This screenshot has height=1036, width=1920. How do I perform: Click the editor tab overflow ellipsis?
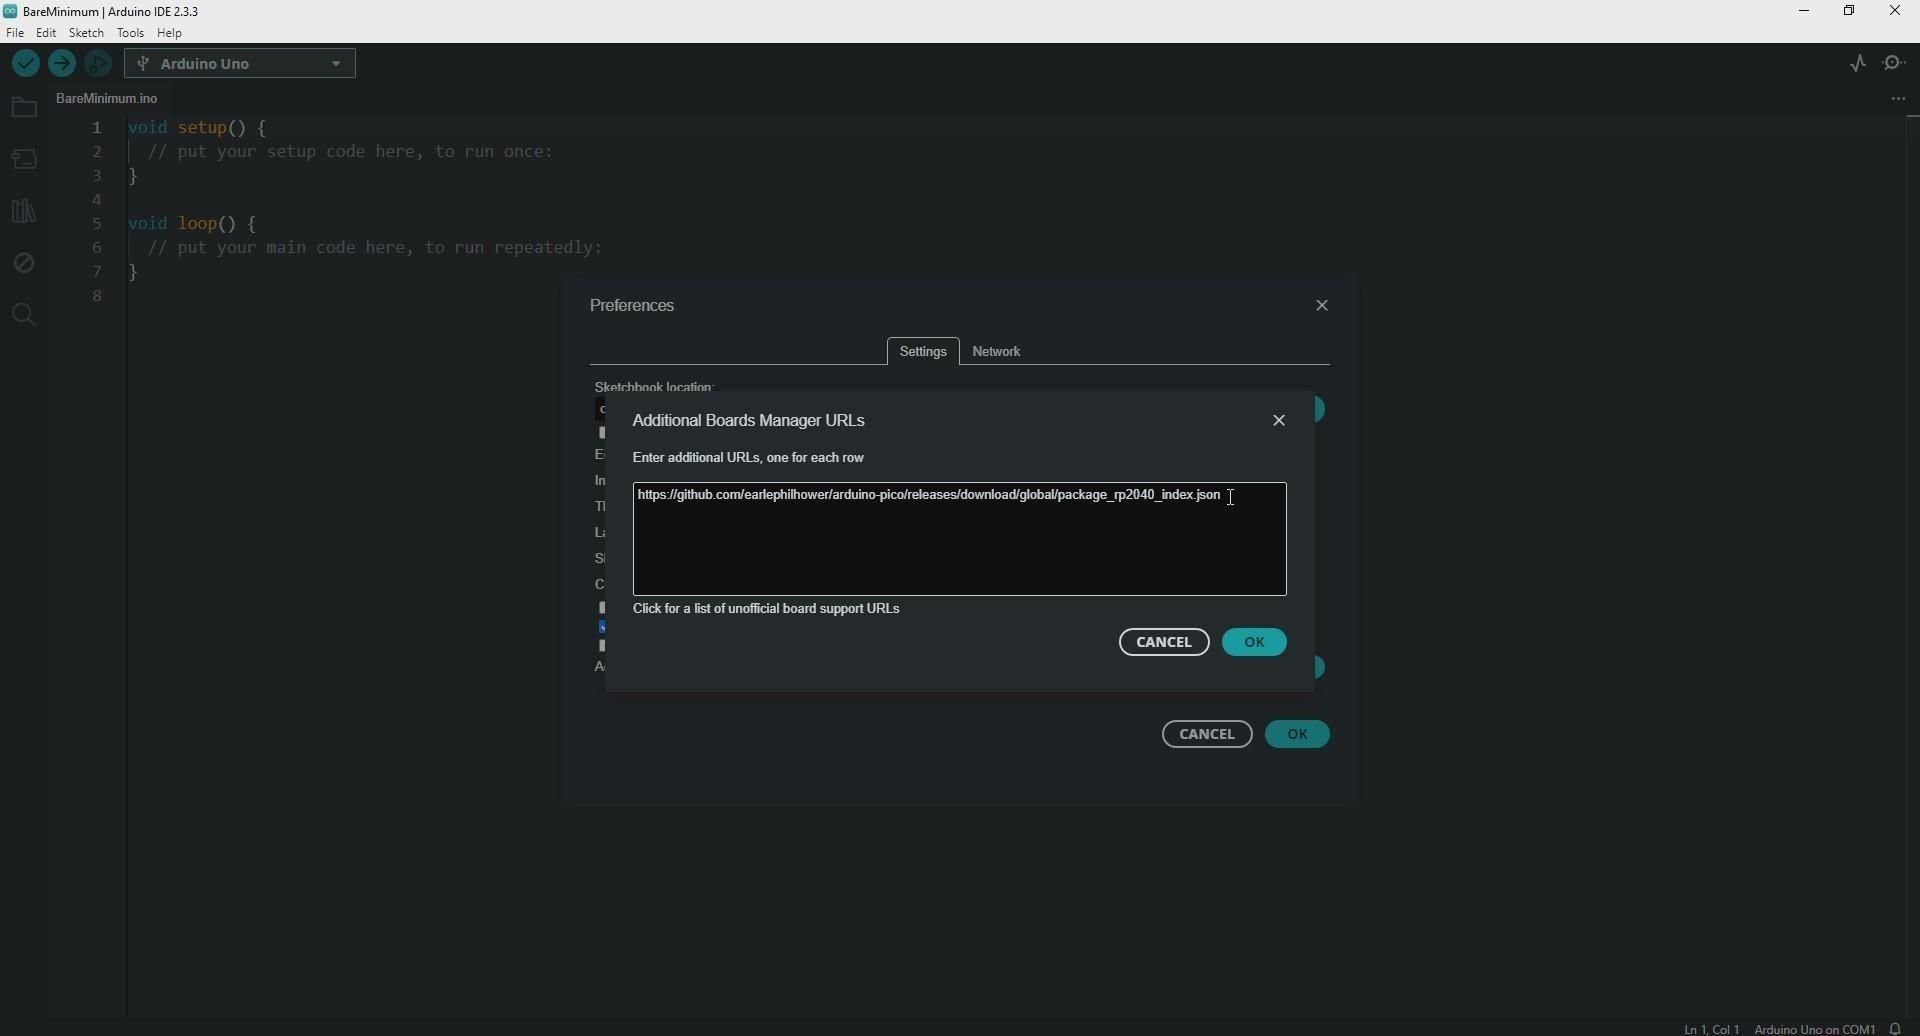(1899, 99)
